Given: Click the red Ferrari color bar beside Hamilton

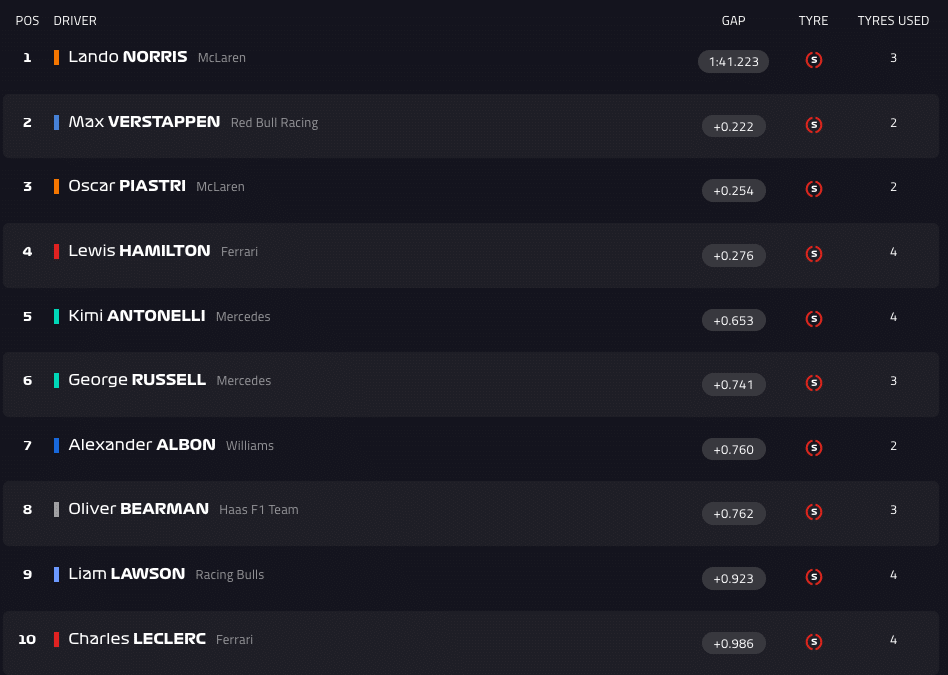Looking at the screenshot, I should pyautogui.click(x=57, y=252).
